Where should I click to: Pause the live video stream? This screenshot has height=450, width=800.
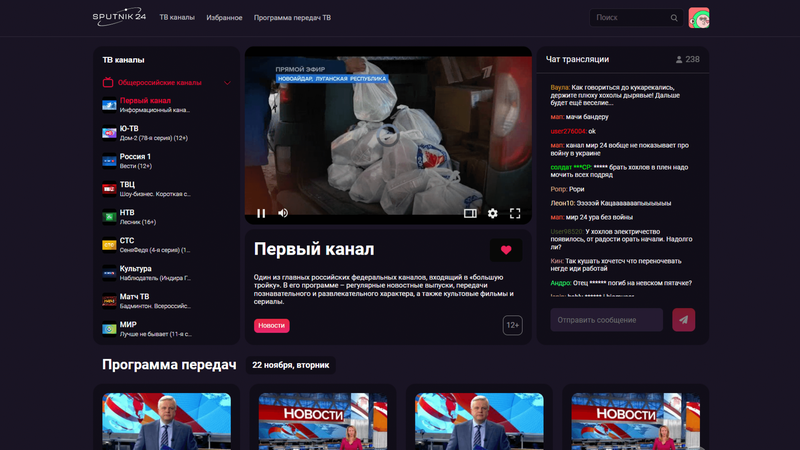[x=261, y=213]
